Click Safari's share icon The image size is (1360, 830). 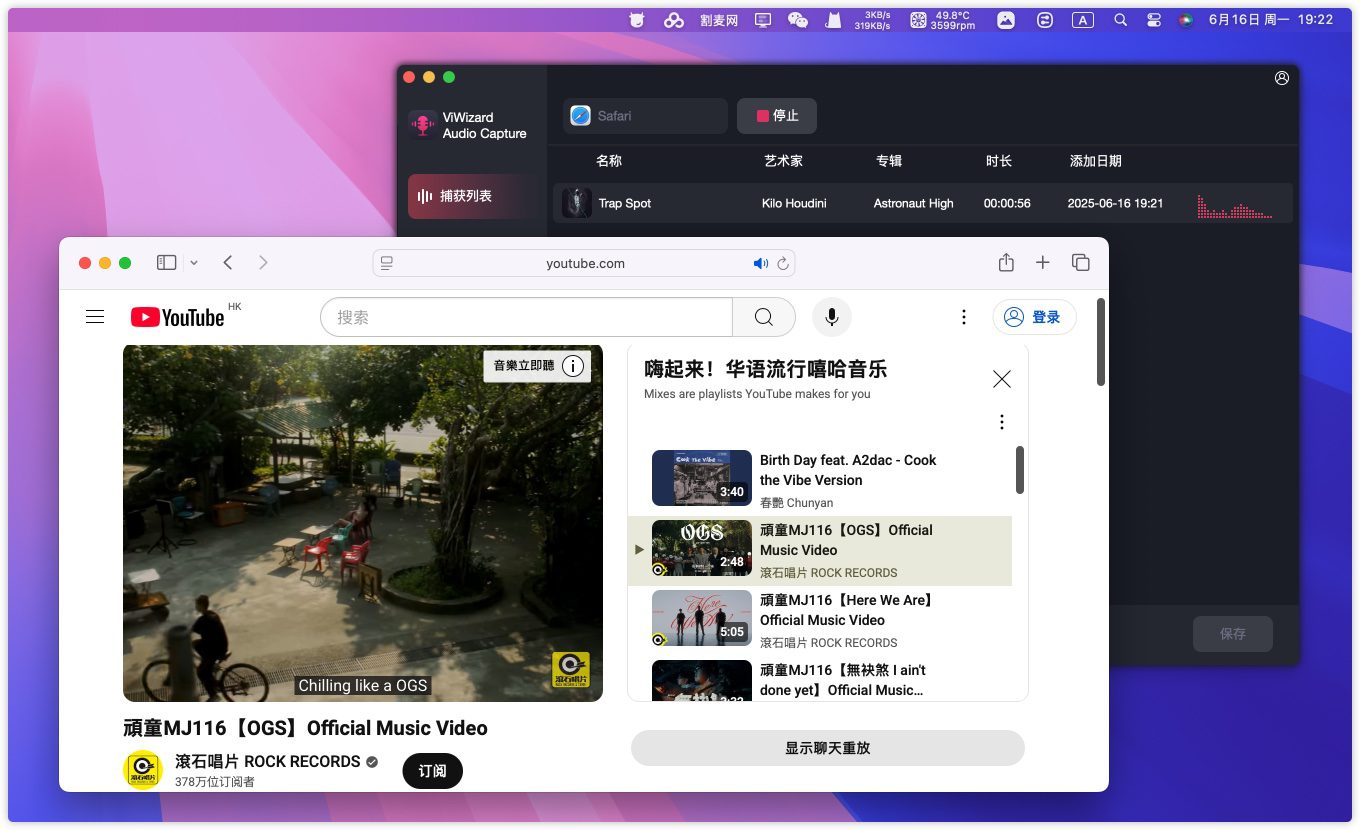point(1006,262)
